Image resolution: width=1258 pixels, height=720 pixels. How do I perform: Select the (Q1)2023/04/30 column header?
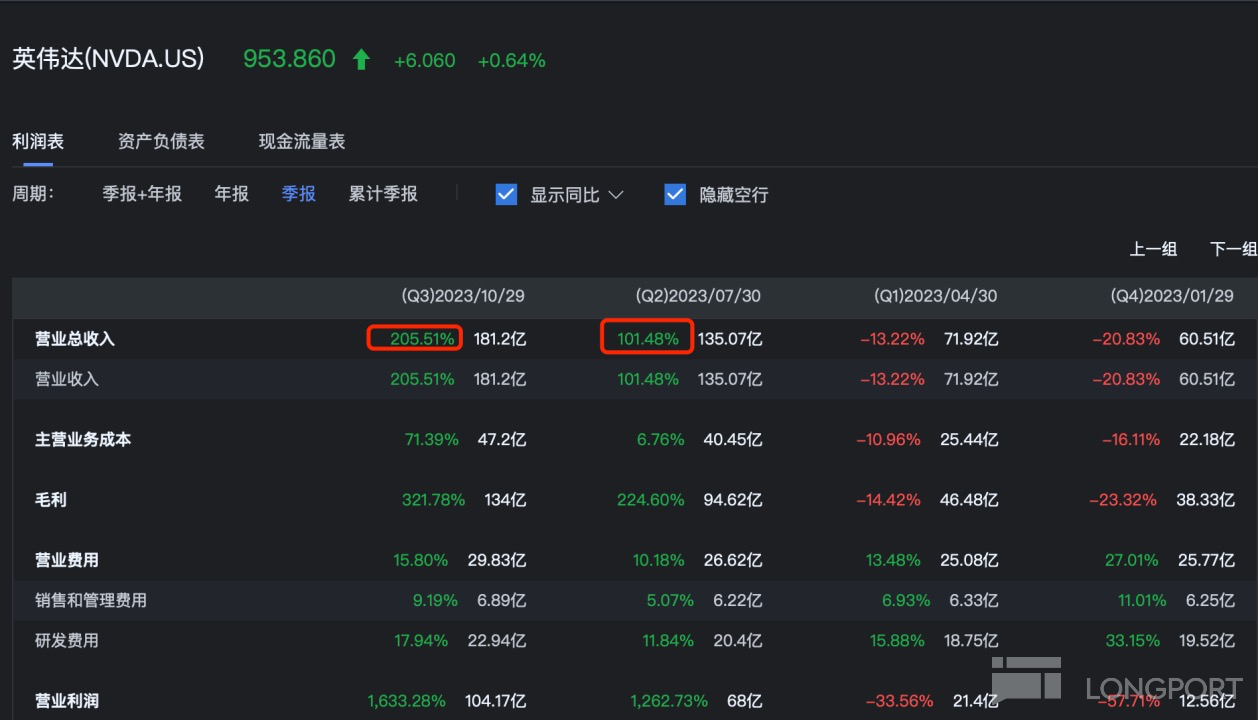(x=935, y=296)
